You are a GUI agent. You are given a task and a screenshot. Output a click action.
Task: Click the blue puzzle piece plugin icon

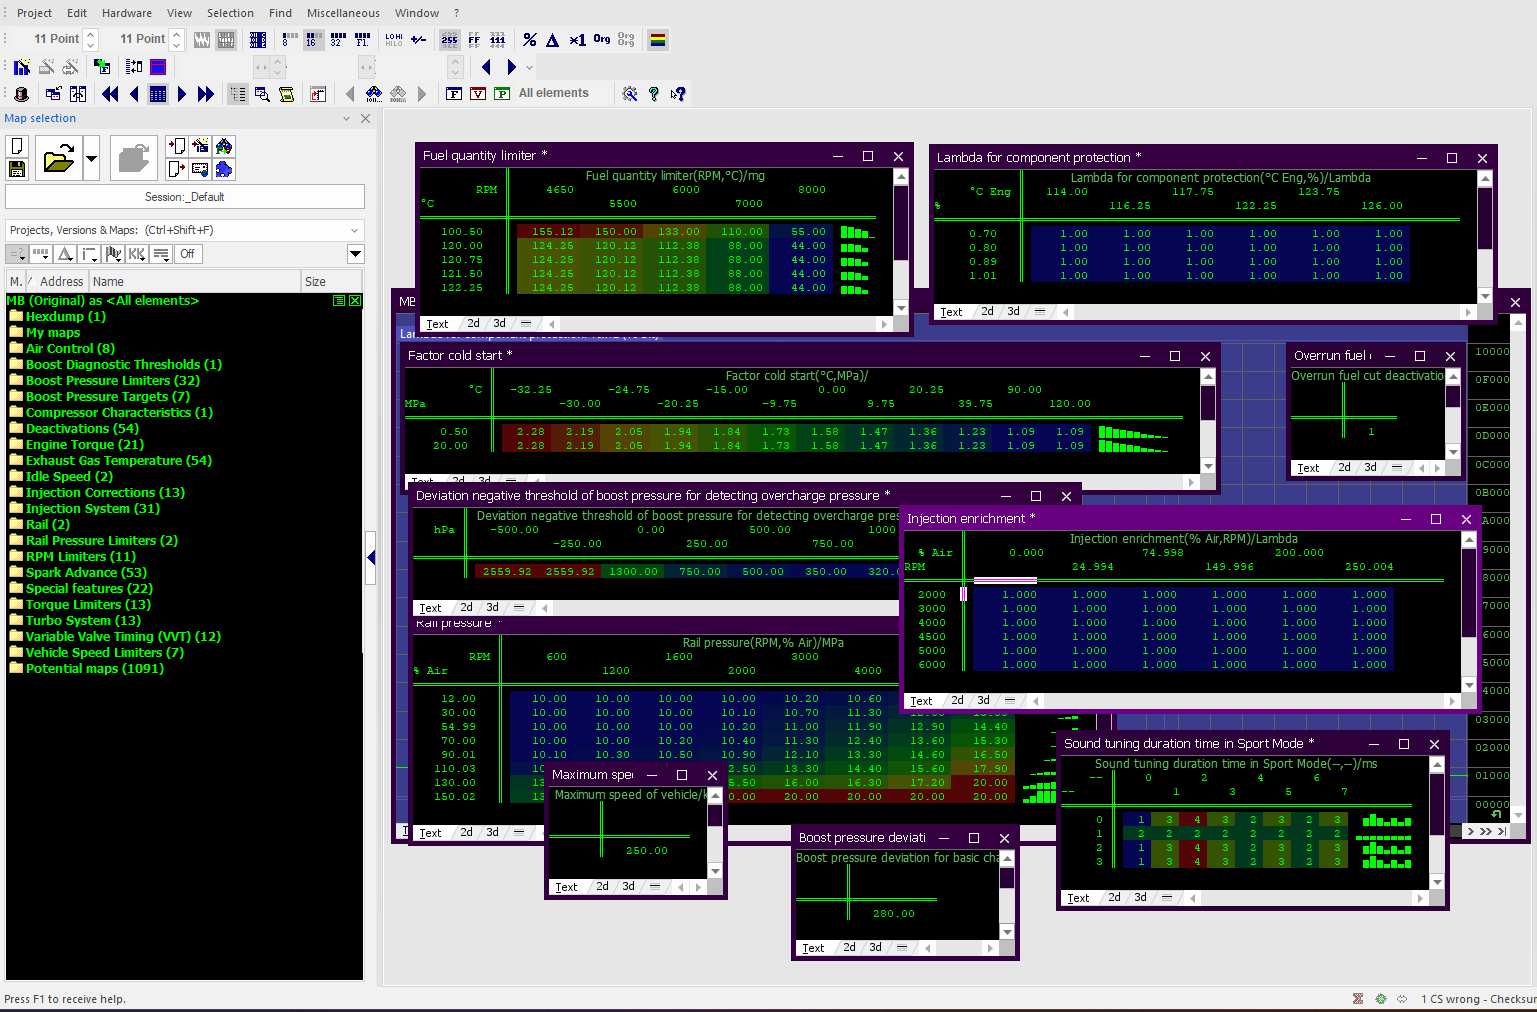224,169
